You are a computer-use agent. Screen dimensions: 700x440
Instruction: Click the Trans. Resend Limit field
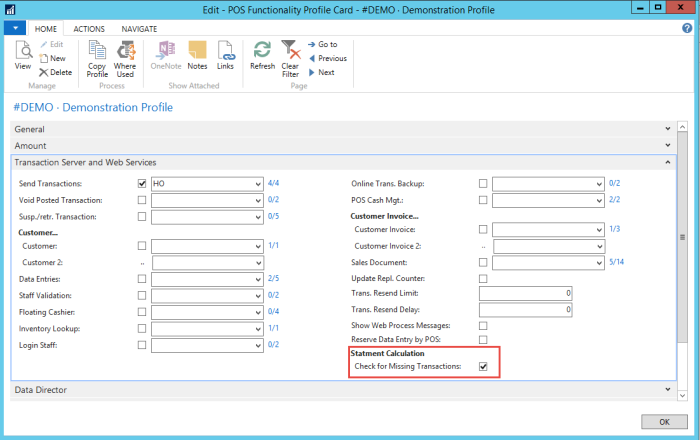click(525, 293)
